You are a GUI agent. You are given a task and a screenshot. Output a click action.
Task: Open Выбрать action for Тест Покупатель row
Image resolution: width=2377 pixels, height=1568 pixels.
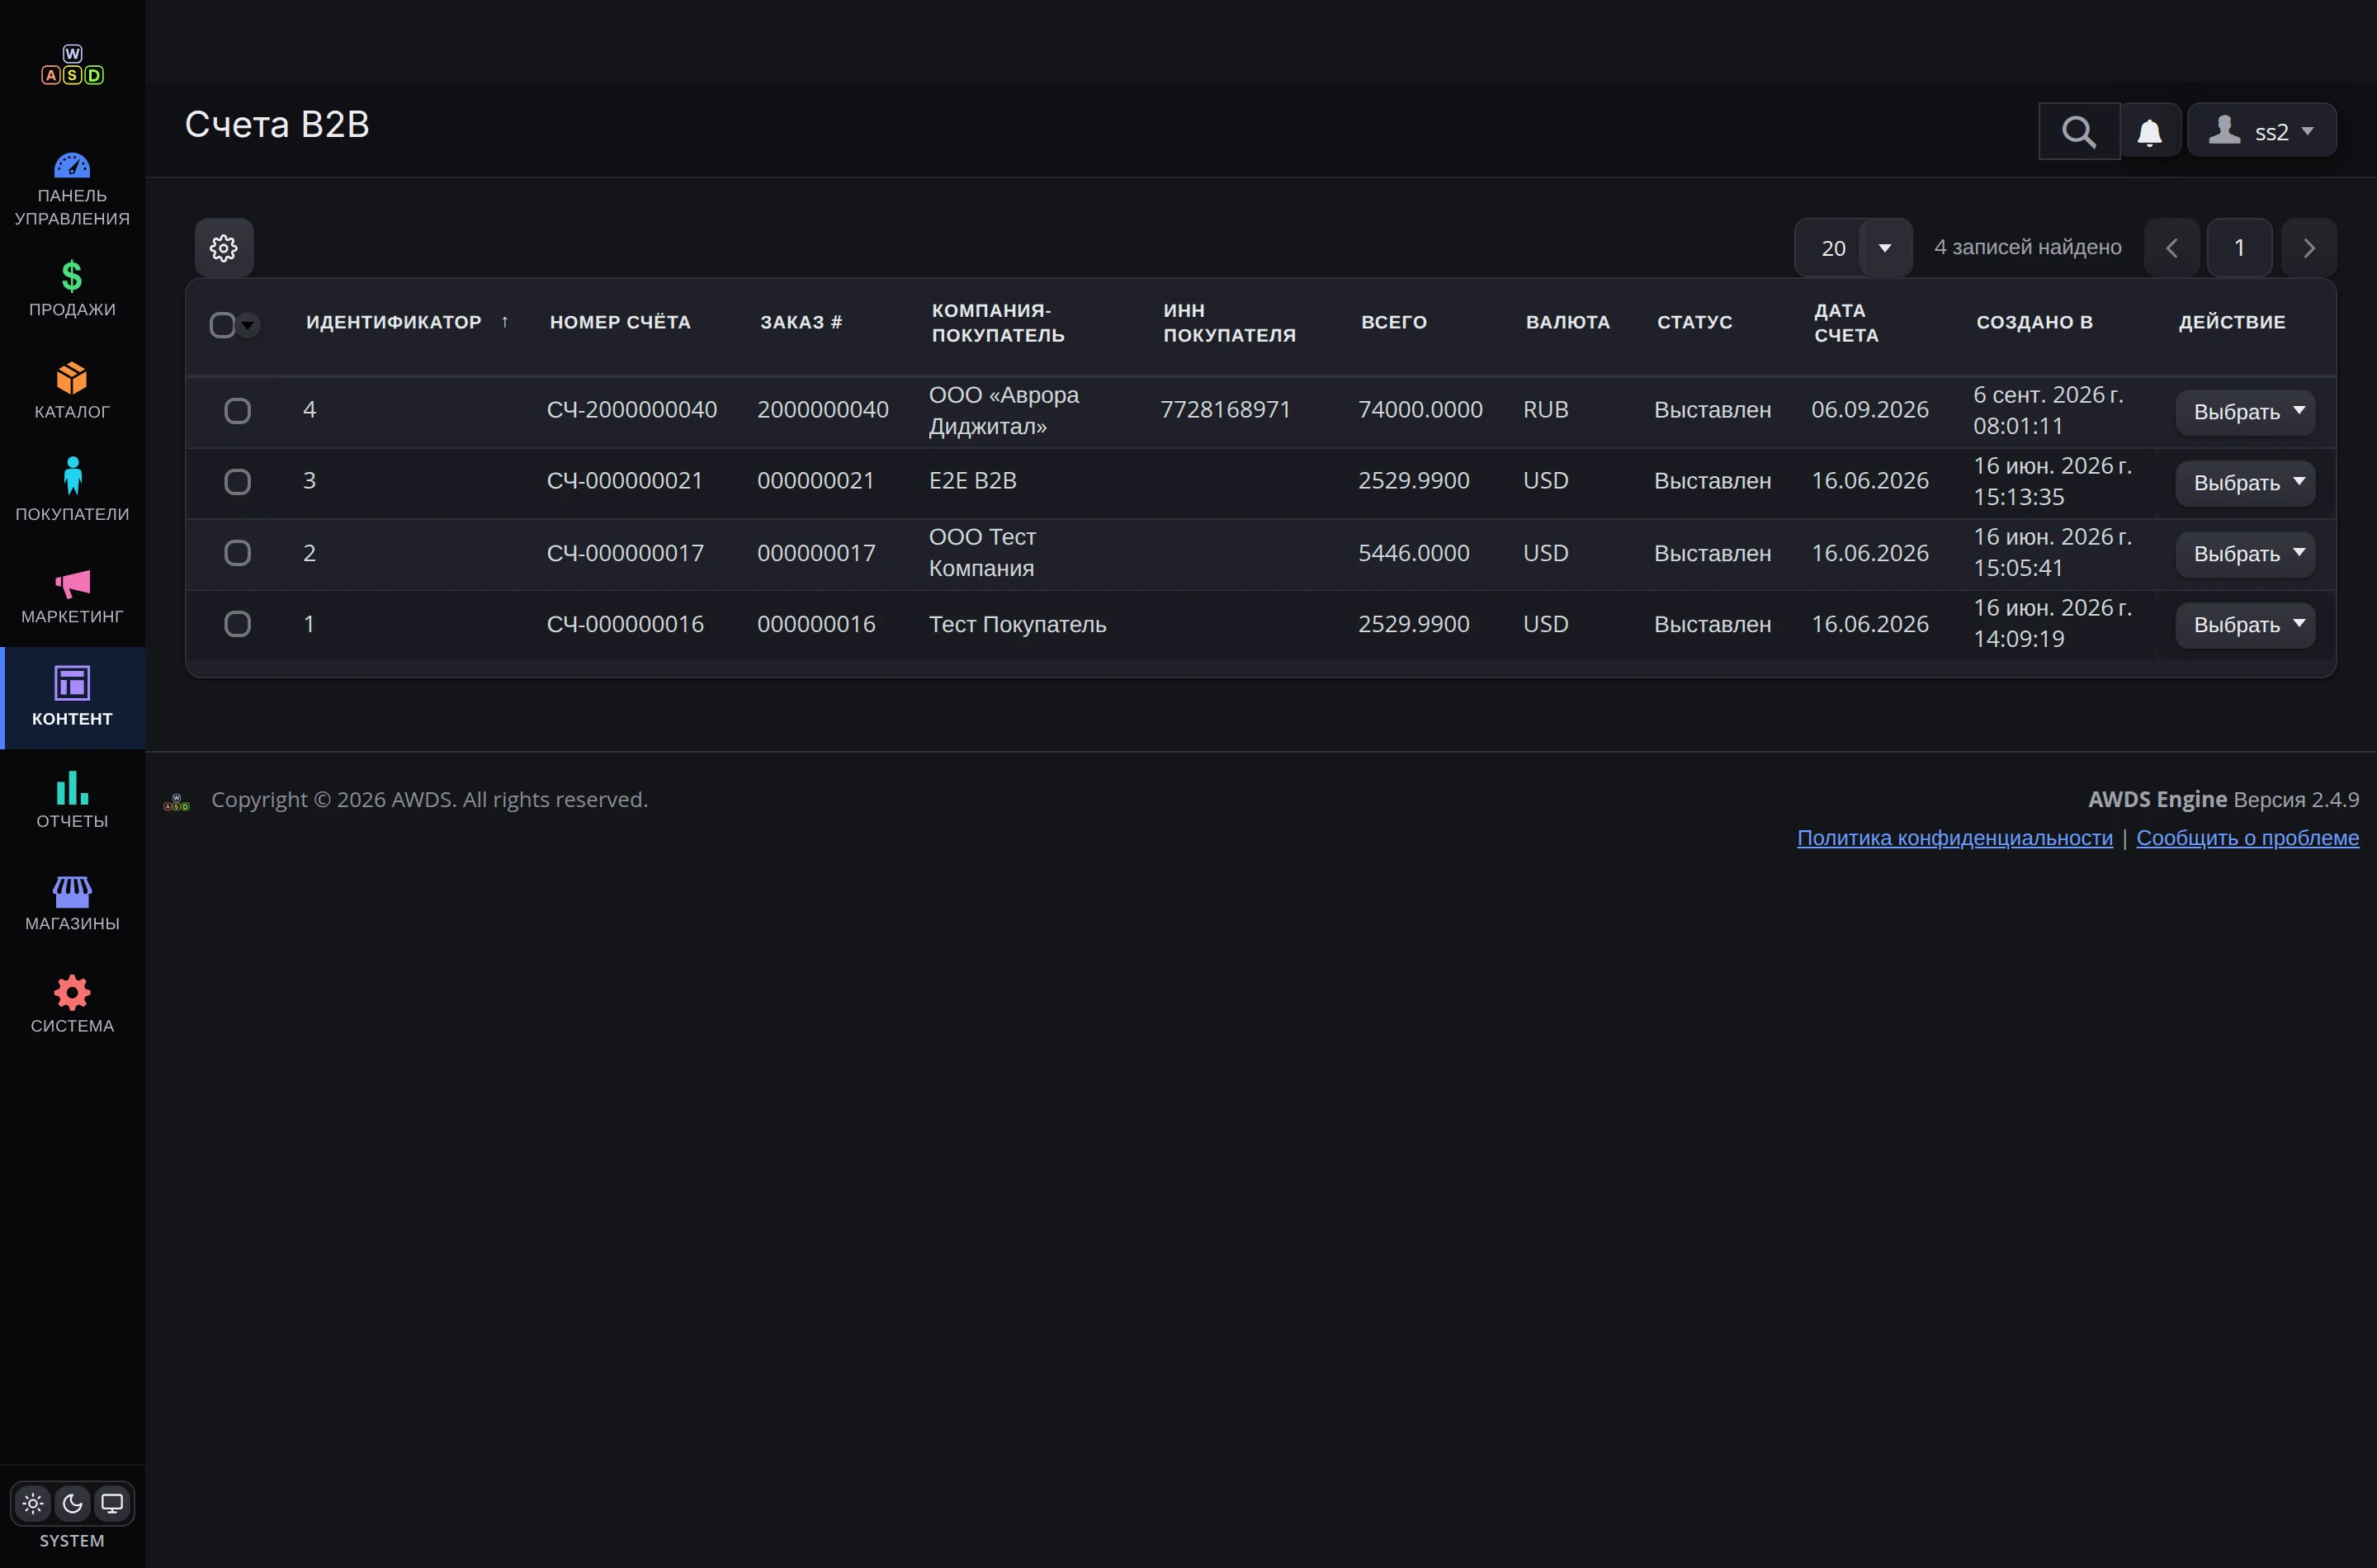pos(2245,625)
